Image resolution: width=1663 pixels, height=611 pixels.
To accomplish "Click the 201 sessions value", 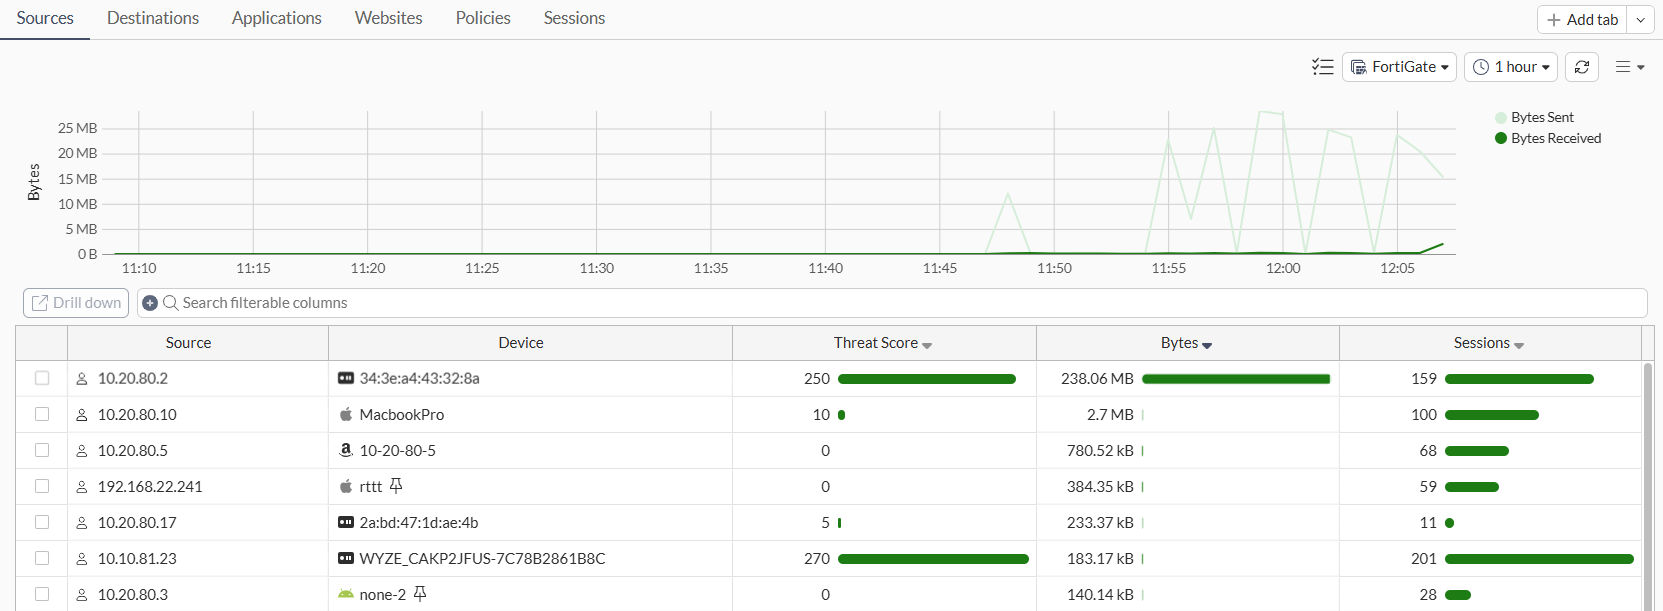I will tap(1424, 559).
